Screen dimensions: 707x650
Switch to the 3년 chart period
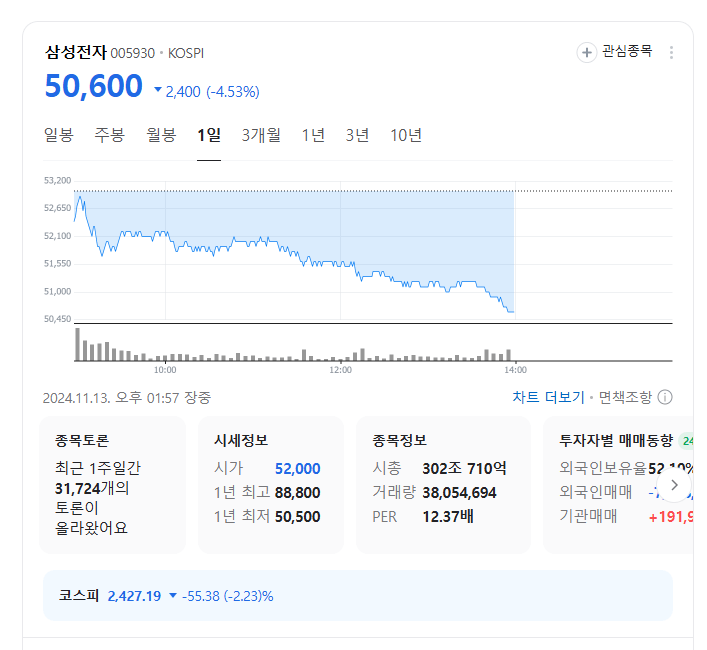(357, 135)
